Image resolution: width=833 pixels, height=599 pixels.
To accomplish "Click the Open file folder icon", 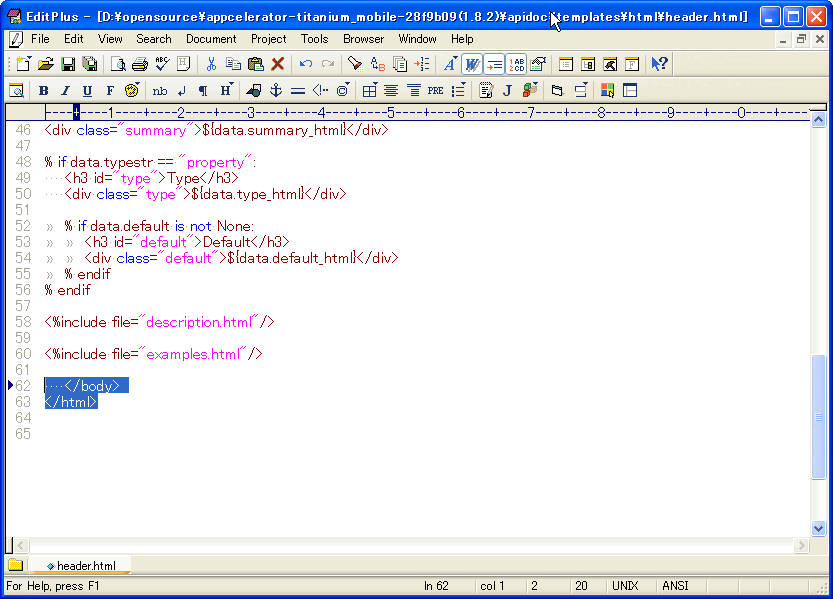I will [46, 64].
